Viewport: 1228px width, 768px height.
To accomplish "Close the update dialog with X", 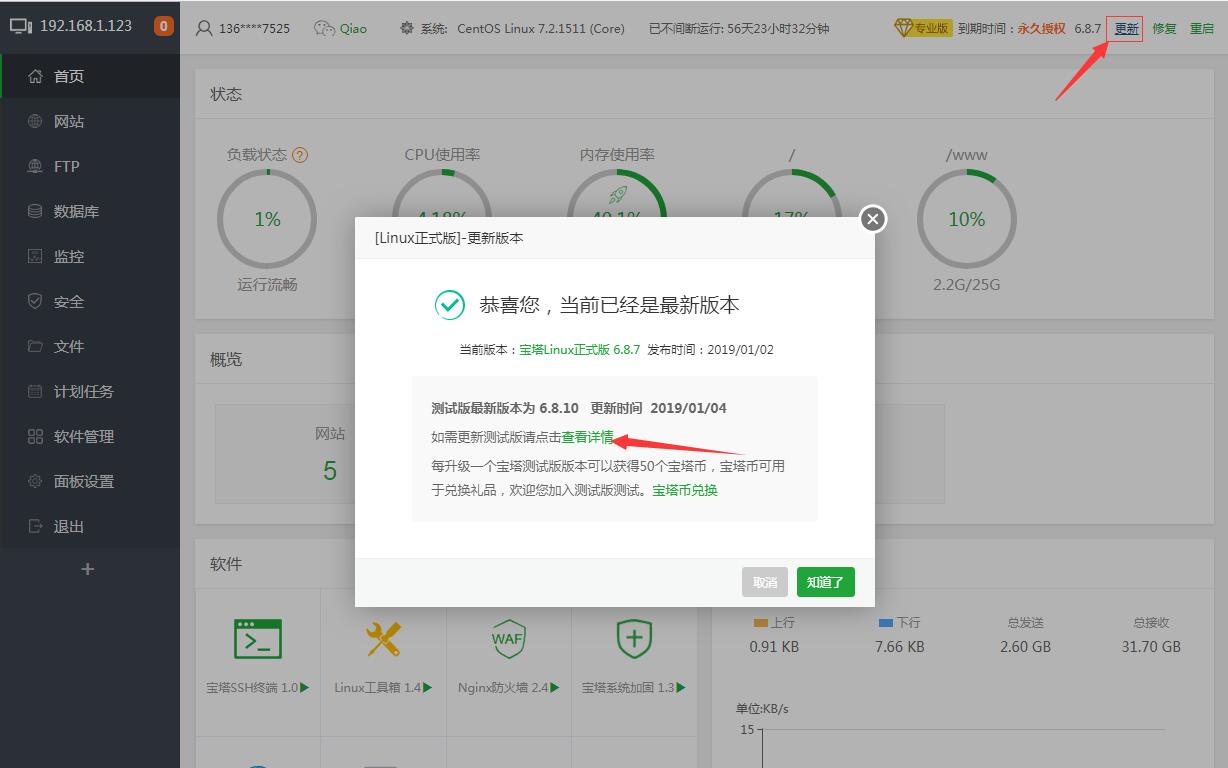I will tap(873, 219).
